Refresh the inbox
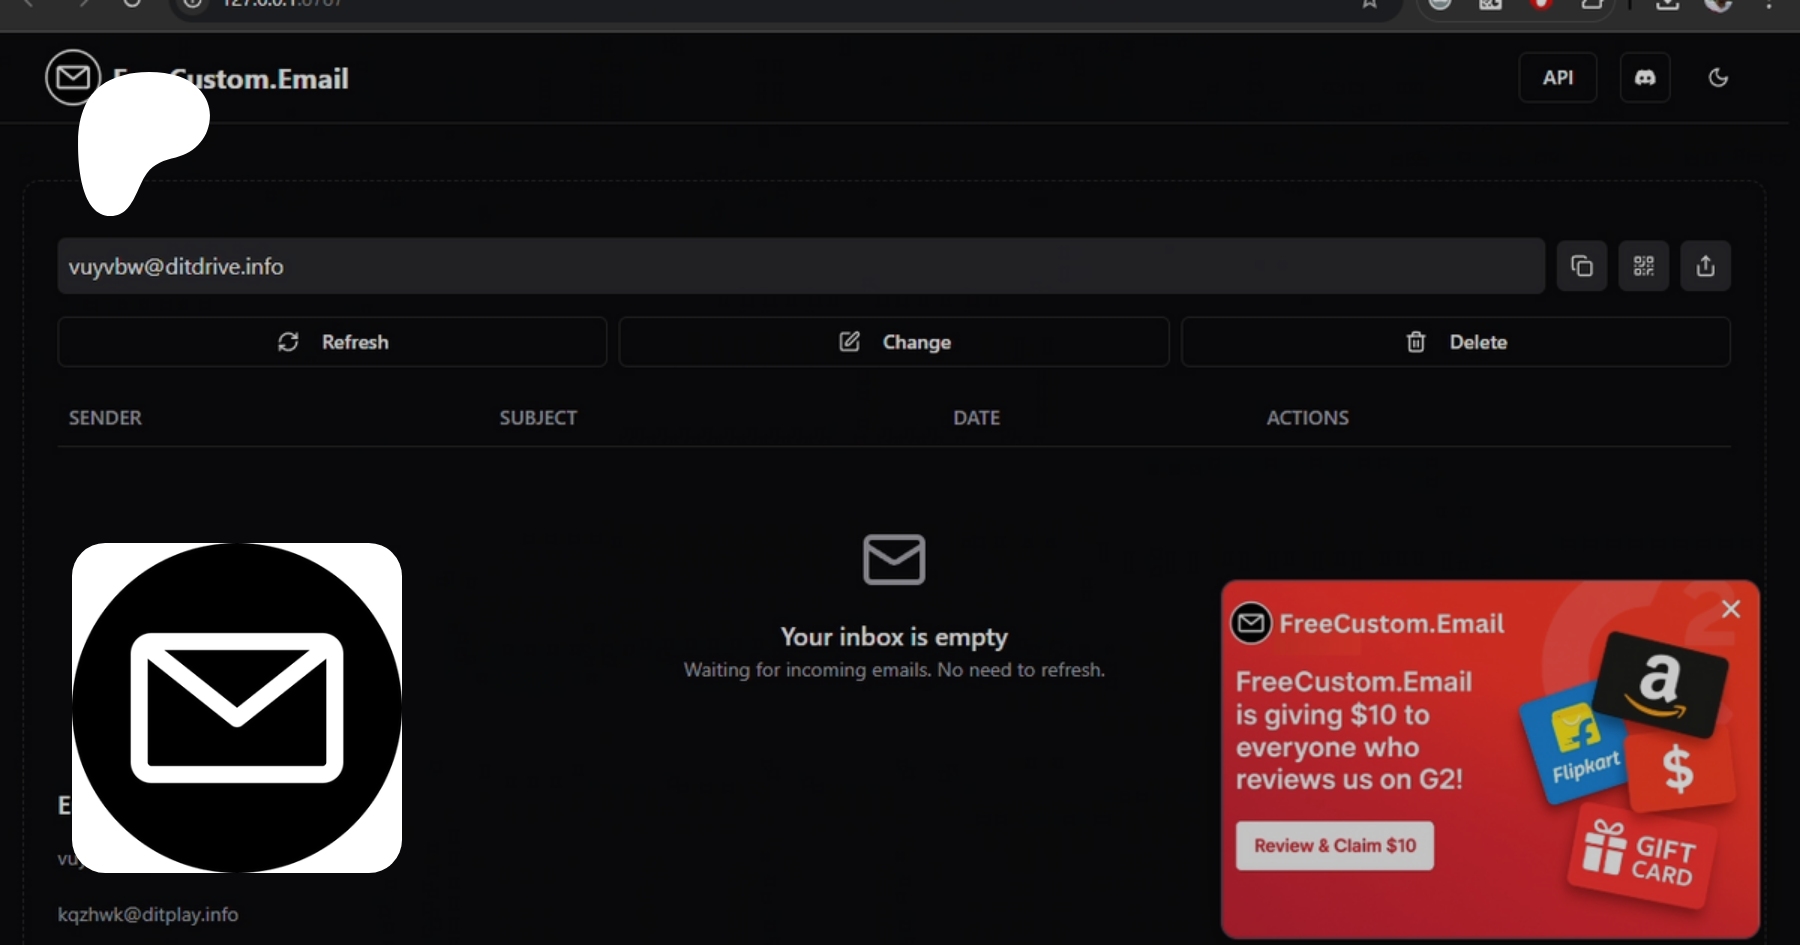The height and width of the screenshot is (945, 1800). coord(332,342)
